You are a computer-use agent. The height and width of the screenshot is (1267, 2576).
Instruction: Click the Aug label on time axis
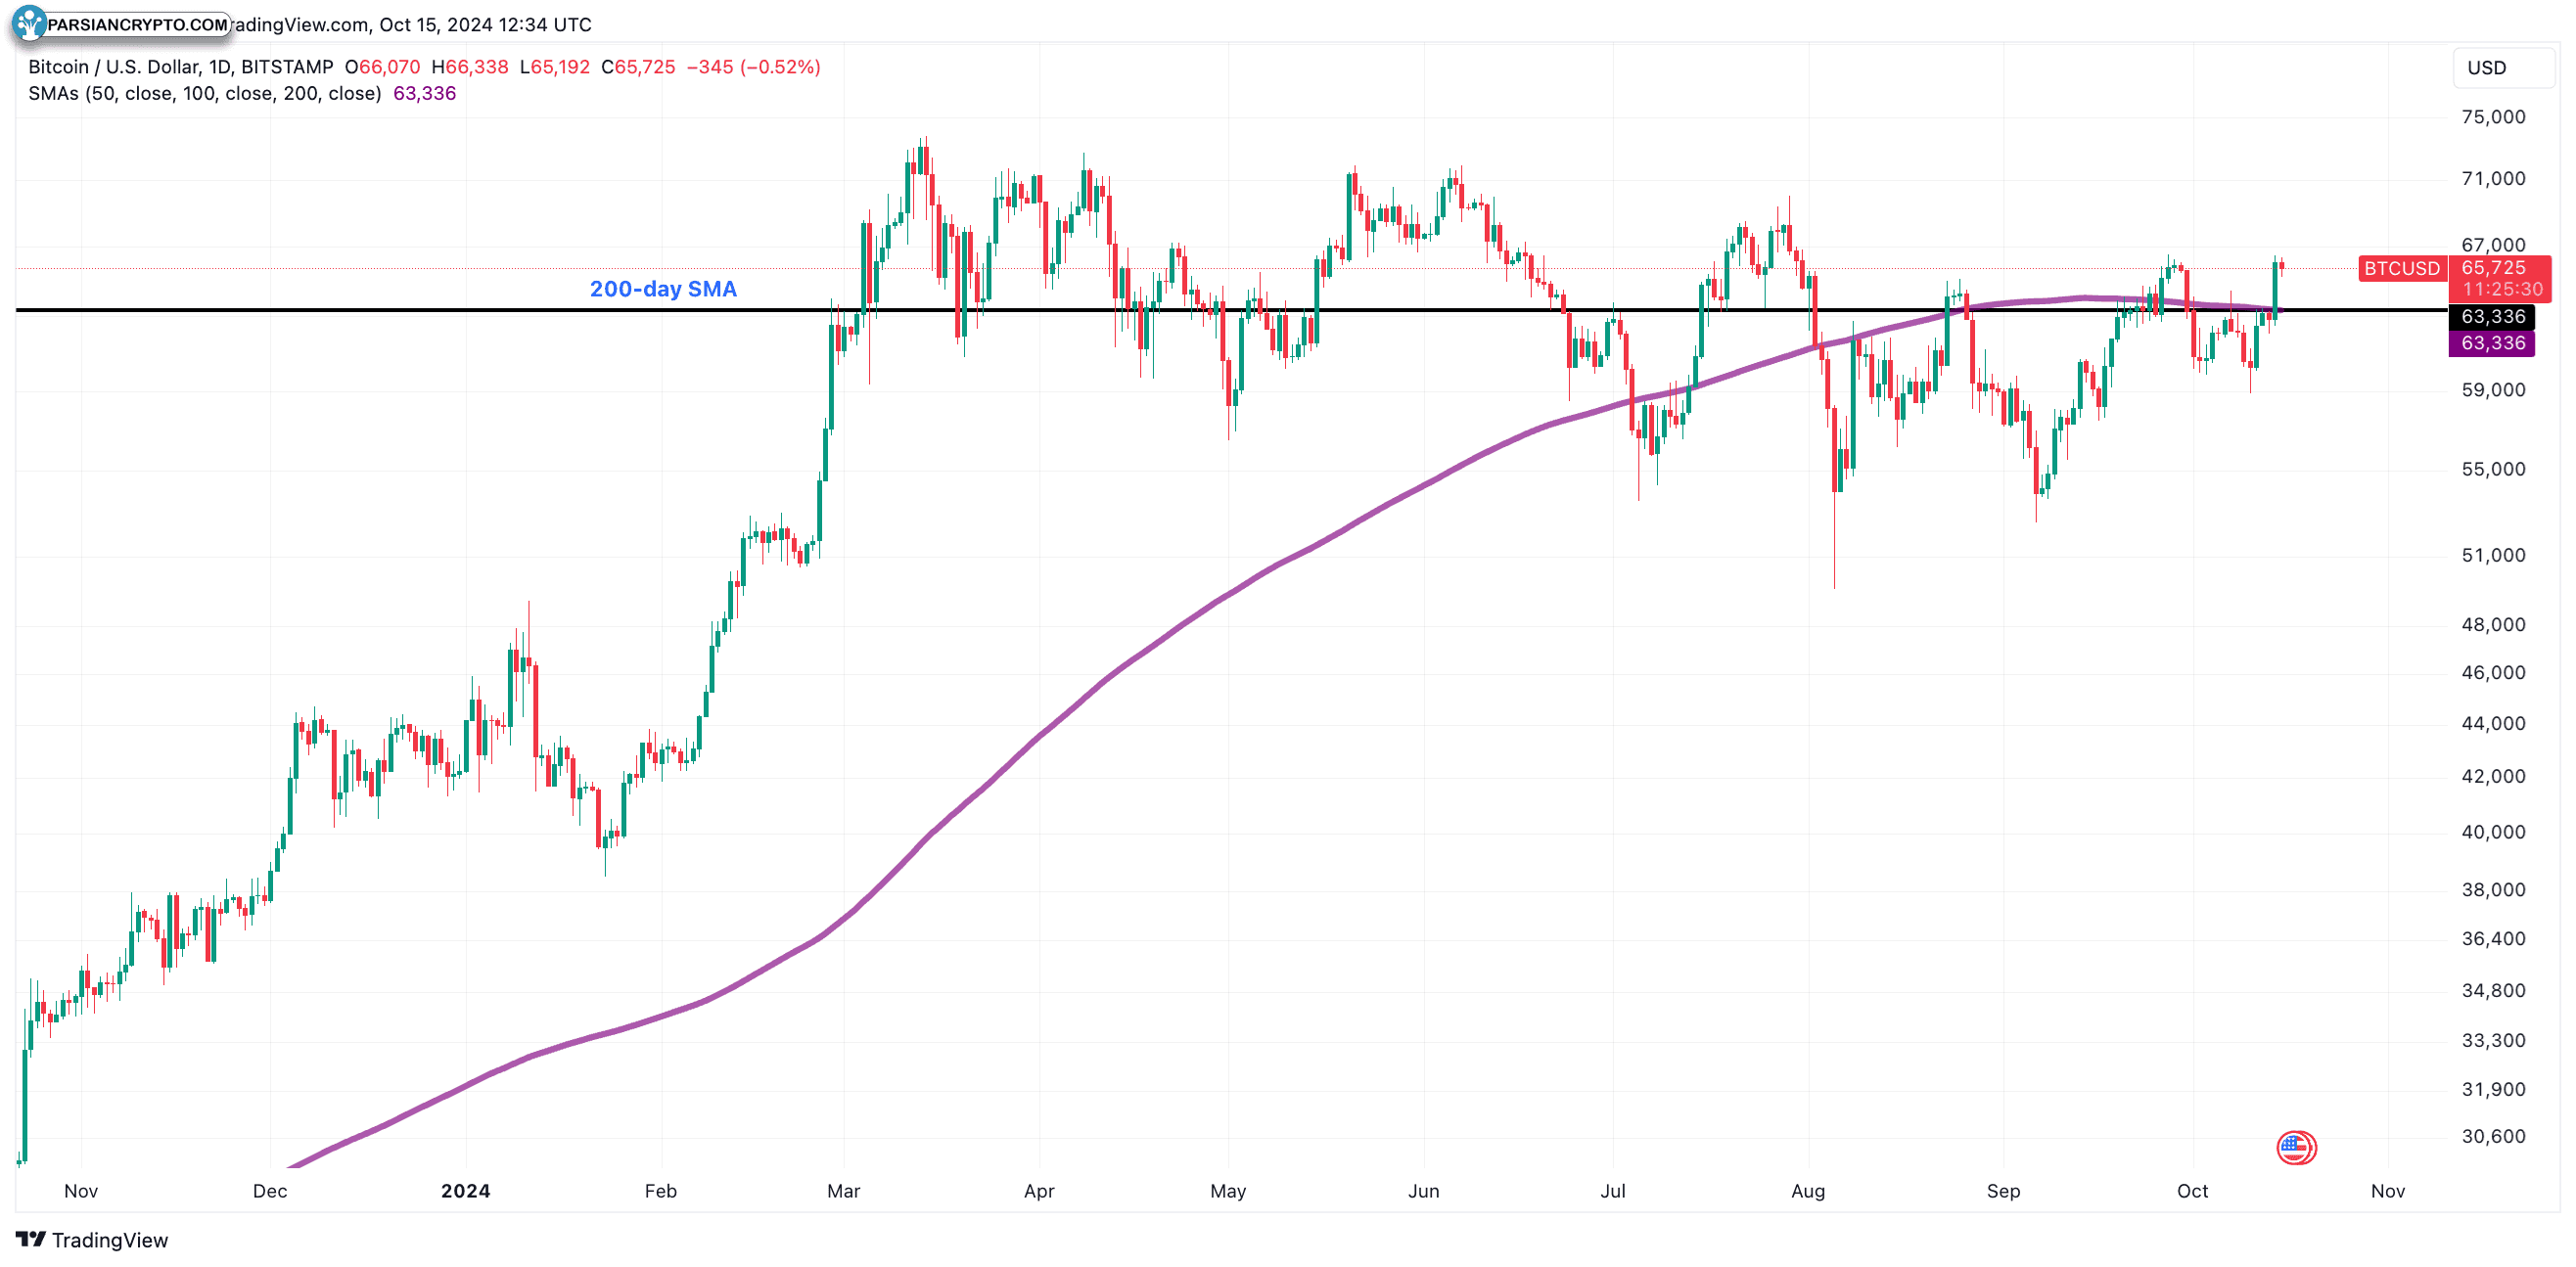pyautogui.click(x=1808, y=1191)
